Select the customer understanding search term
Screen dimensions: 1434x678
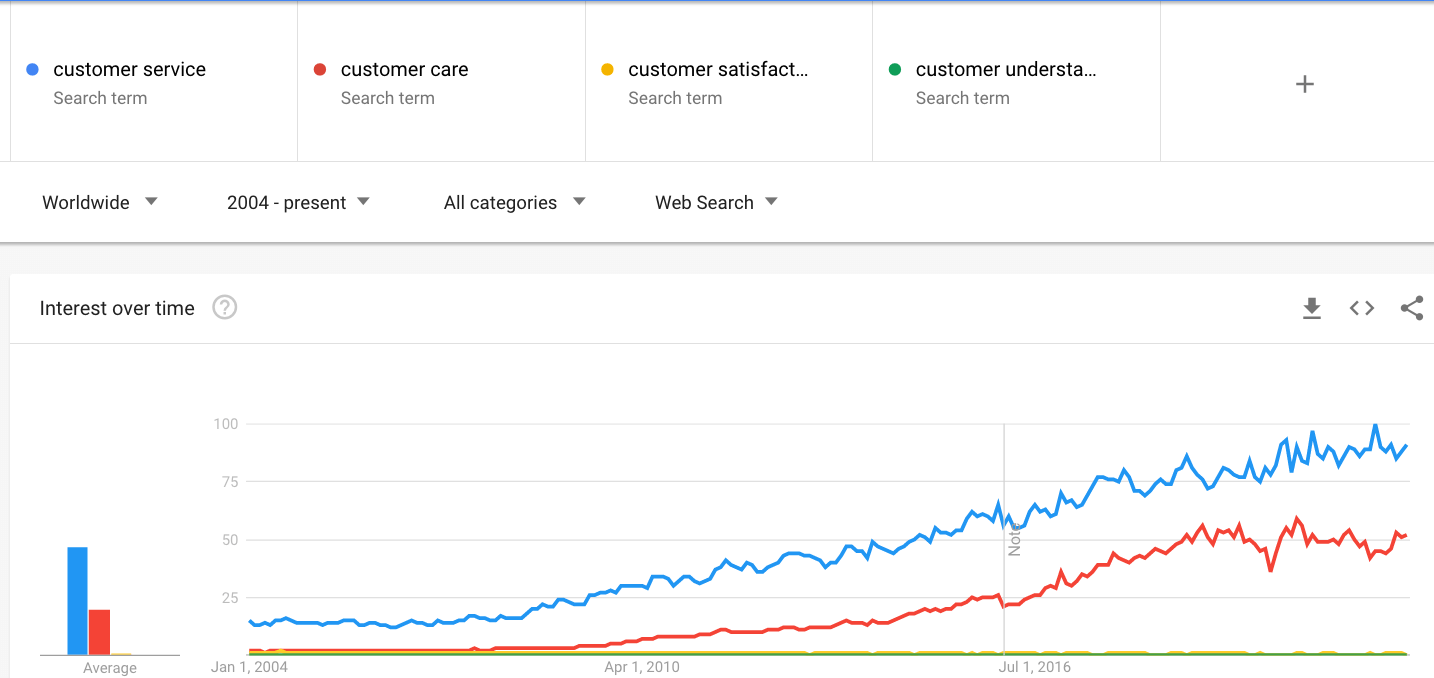(x=1005, y=70)
